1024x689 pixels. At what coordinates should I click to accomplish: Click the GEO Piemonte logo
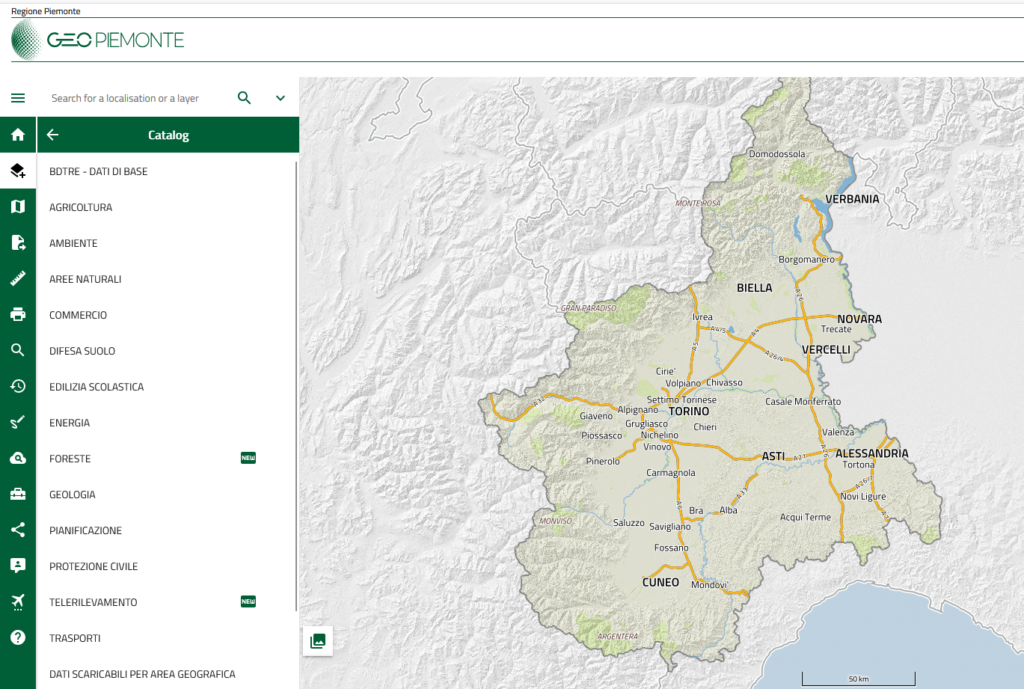point(98,40)
